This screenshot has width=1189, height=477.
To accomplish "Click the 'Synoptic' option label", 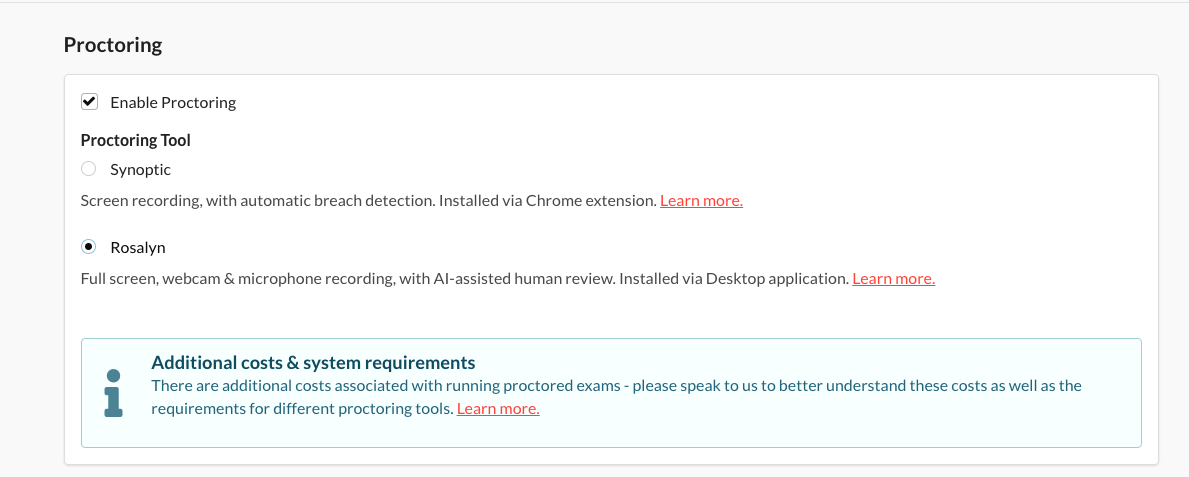I will click(x=140, y=170).
